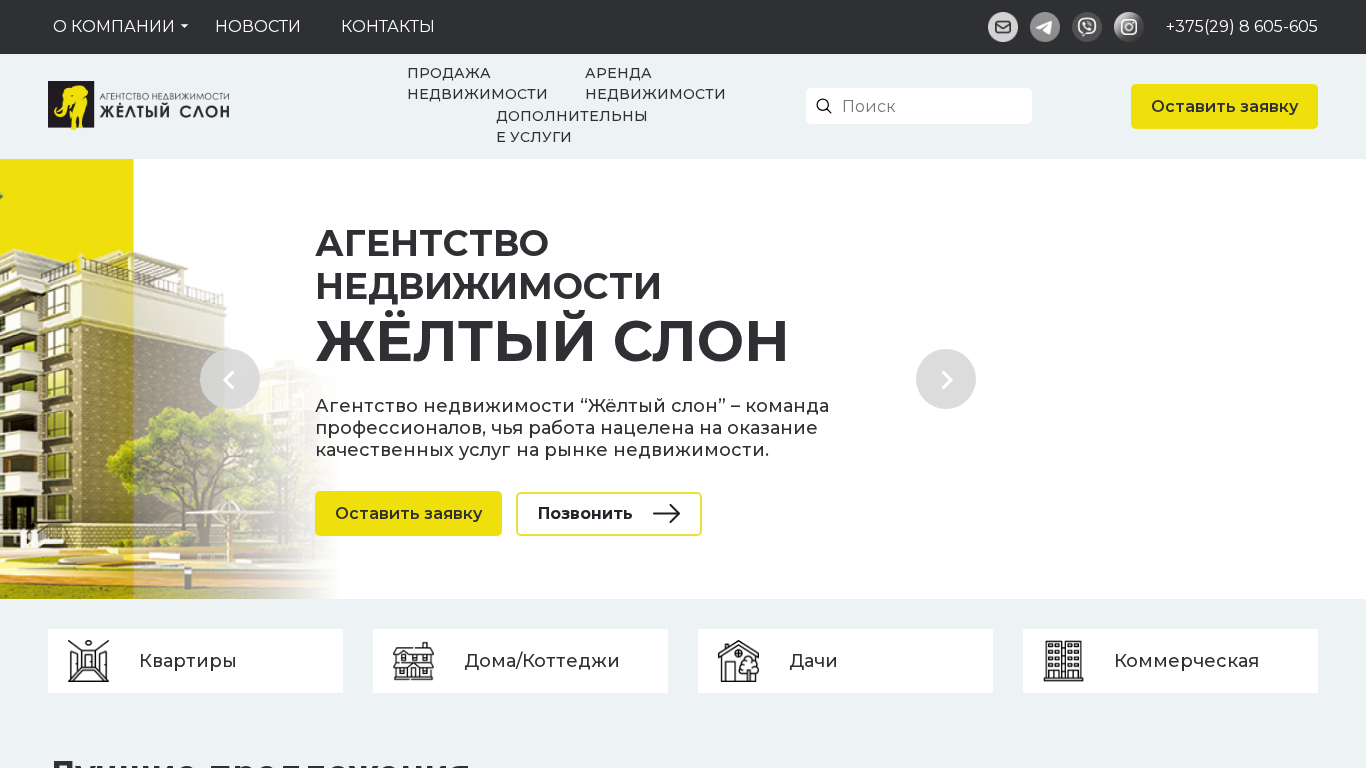
Task: Click the dacha category icon
Action: [x=738, y=661]
